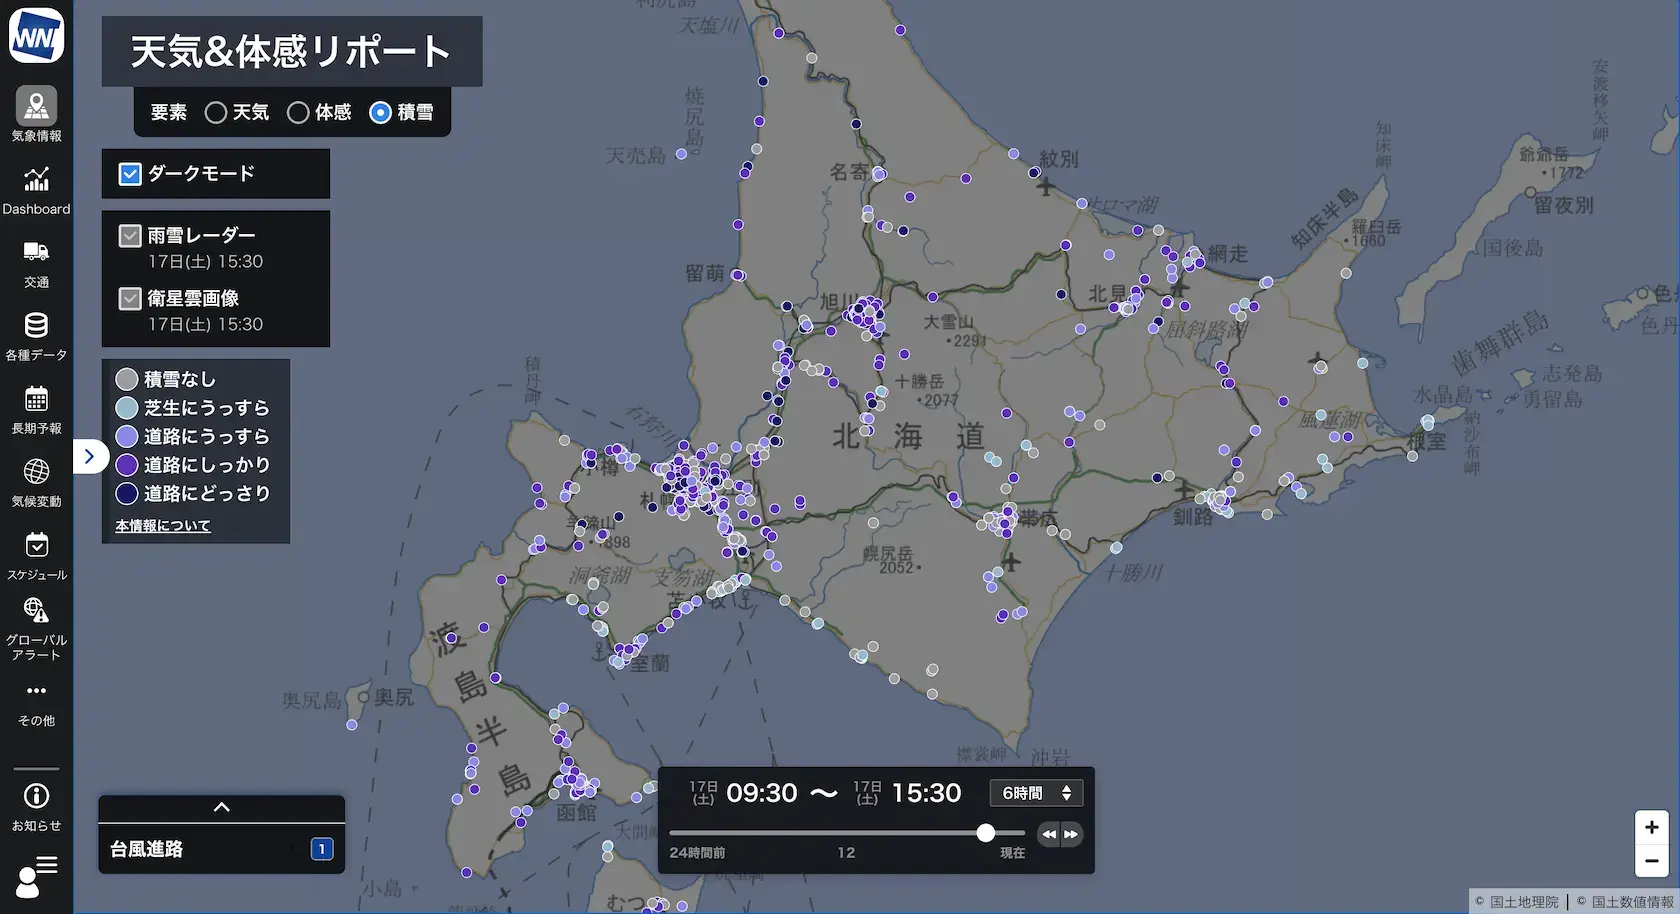Select the 天気 radio button
1680x914 pixels.
click(x=215, y=113)
